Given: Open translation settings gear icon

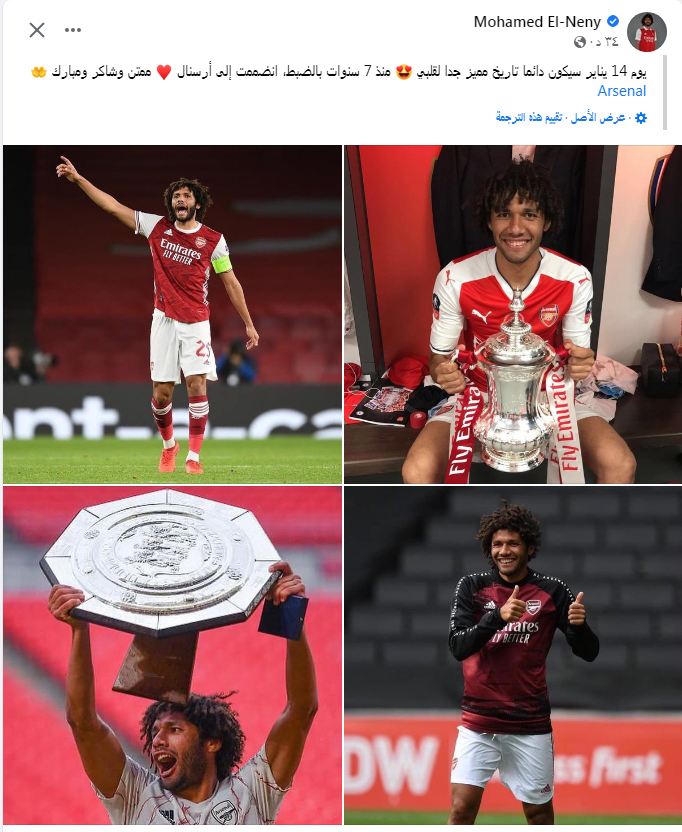Looking at the screenshot, I should (x=641, y=118).
